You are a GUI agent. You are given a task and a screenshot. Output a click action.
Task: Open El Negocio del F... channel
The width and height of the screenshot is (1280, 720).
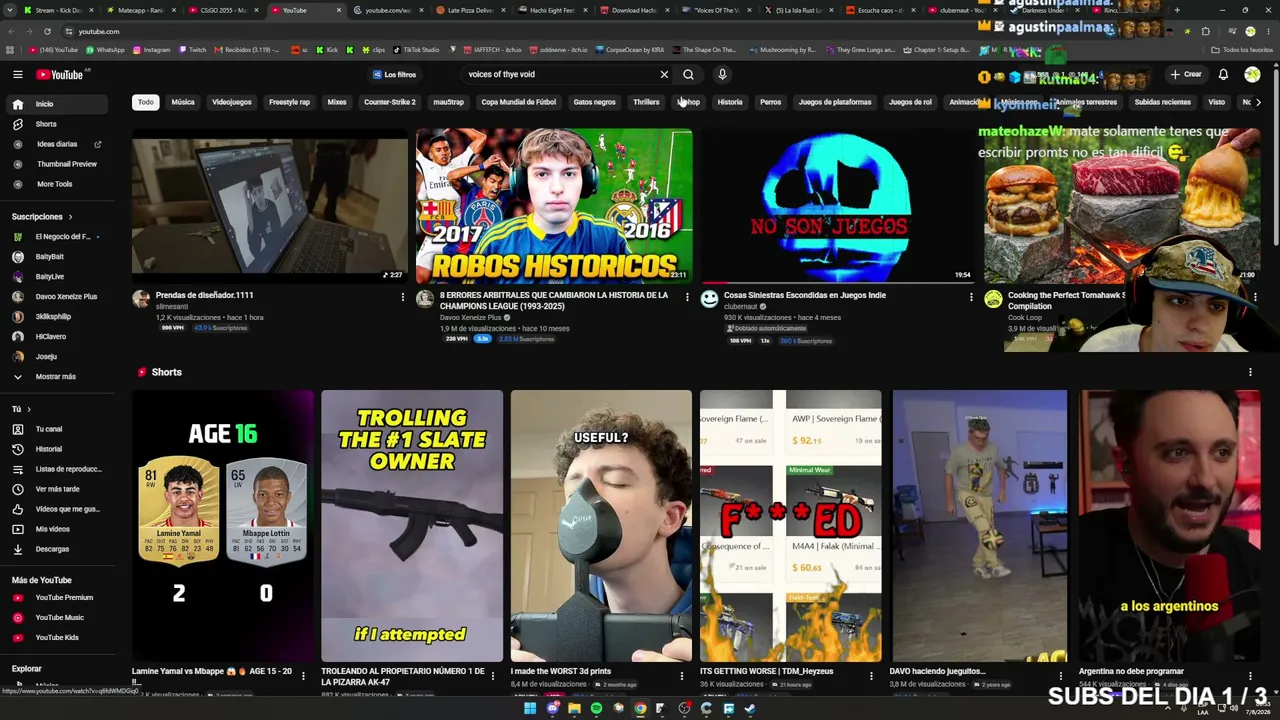[57, 237]
